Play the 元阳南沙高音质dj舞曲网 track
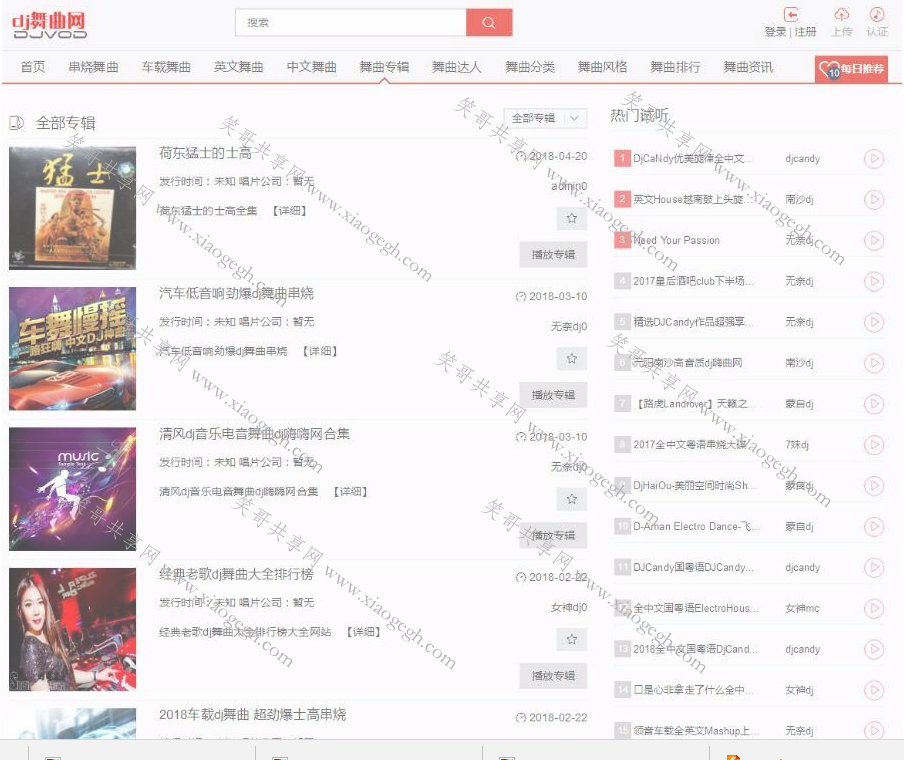Viewport: 904px width, 760px height. tap(874, 363)
